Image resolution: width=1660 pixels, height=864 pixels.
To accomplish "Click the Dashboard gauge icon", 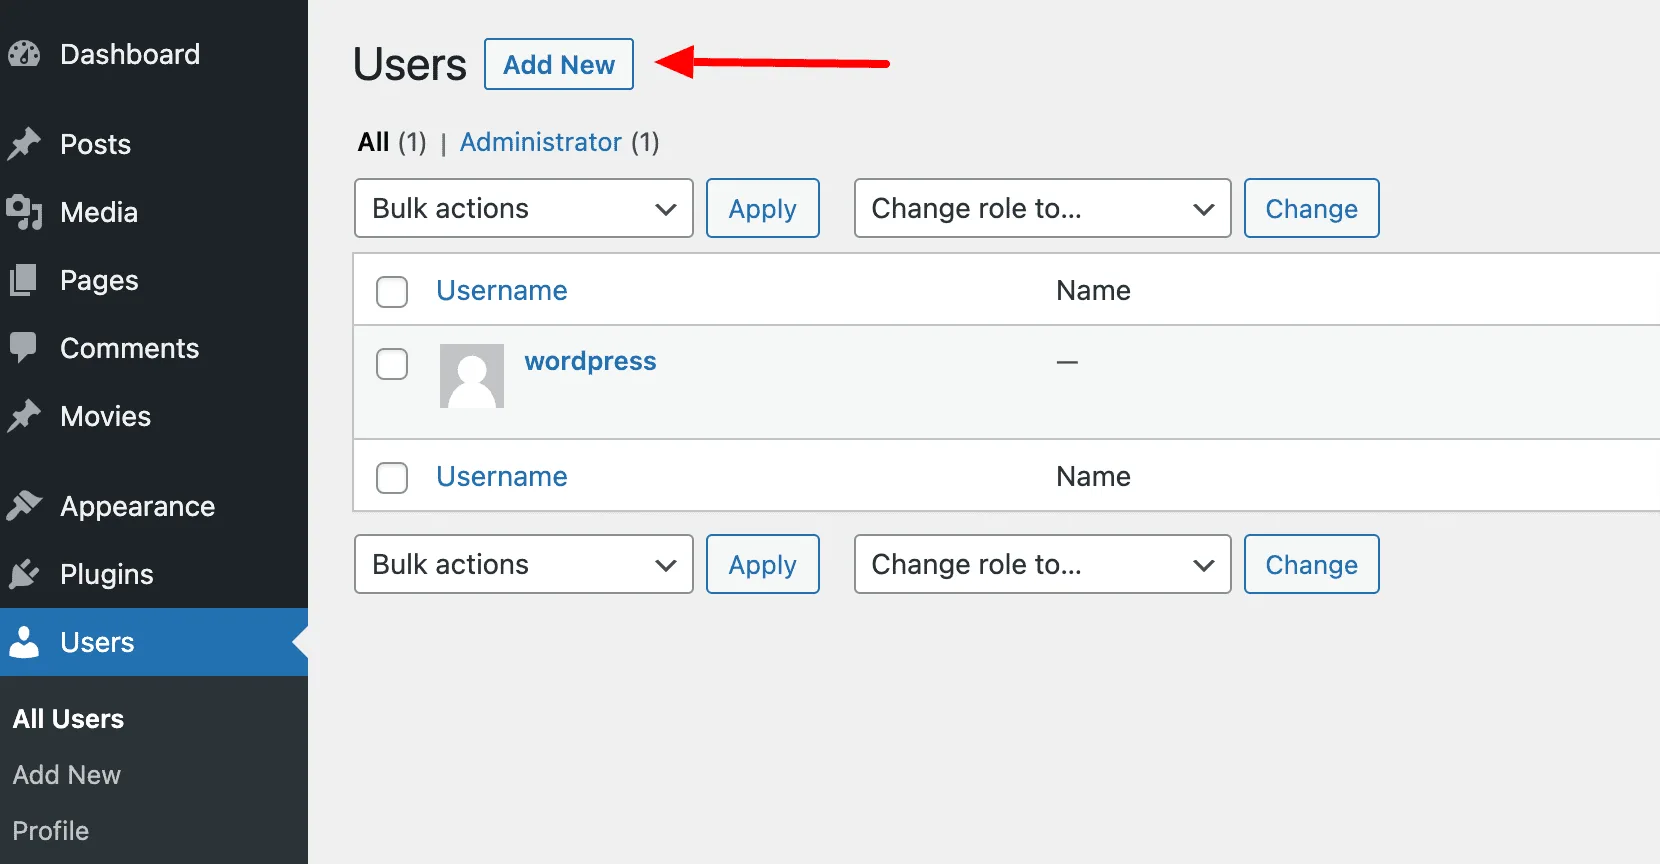I will 24,54.
